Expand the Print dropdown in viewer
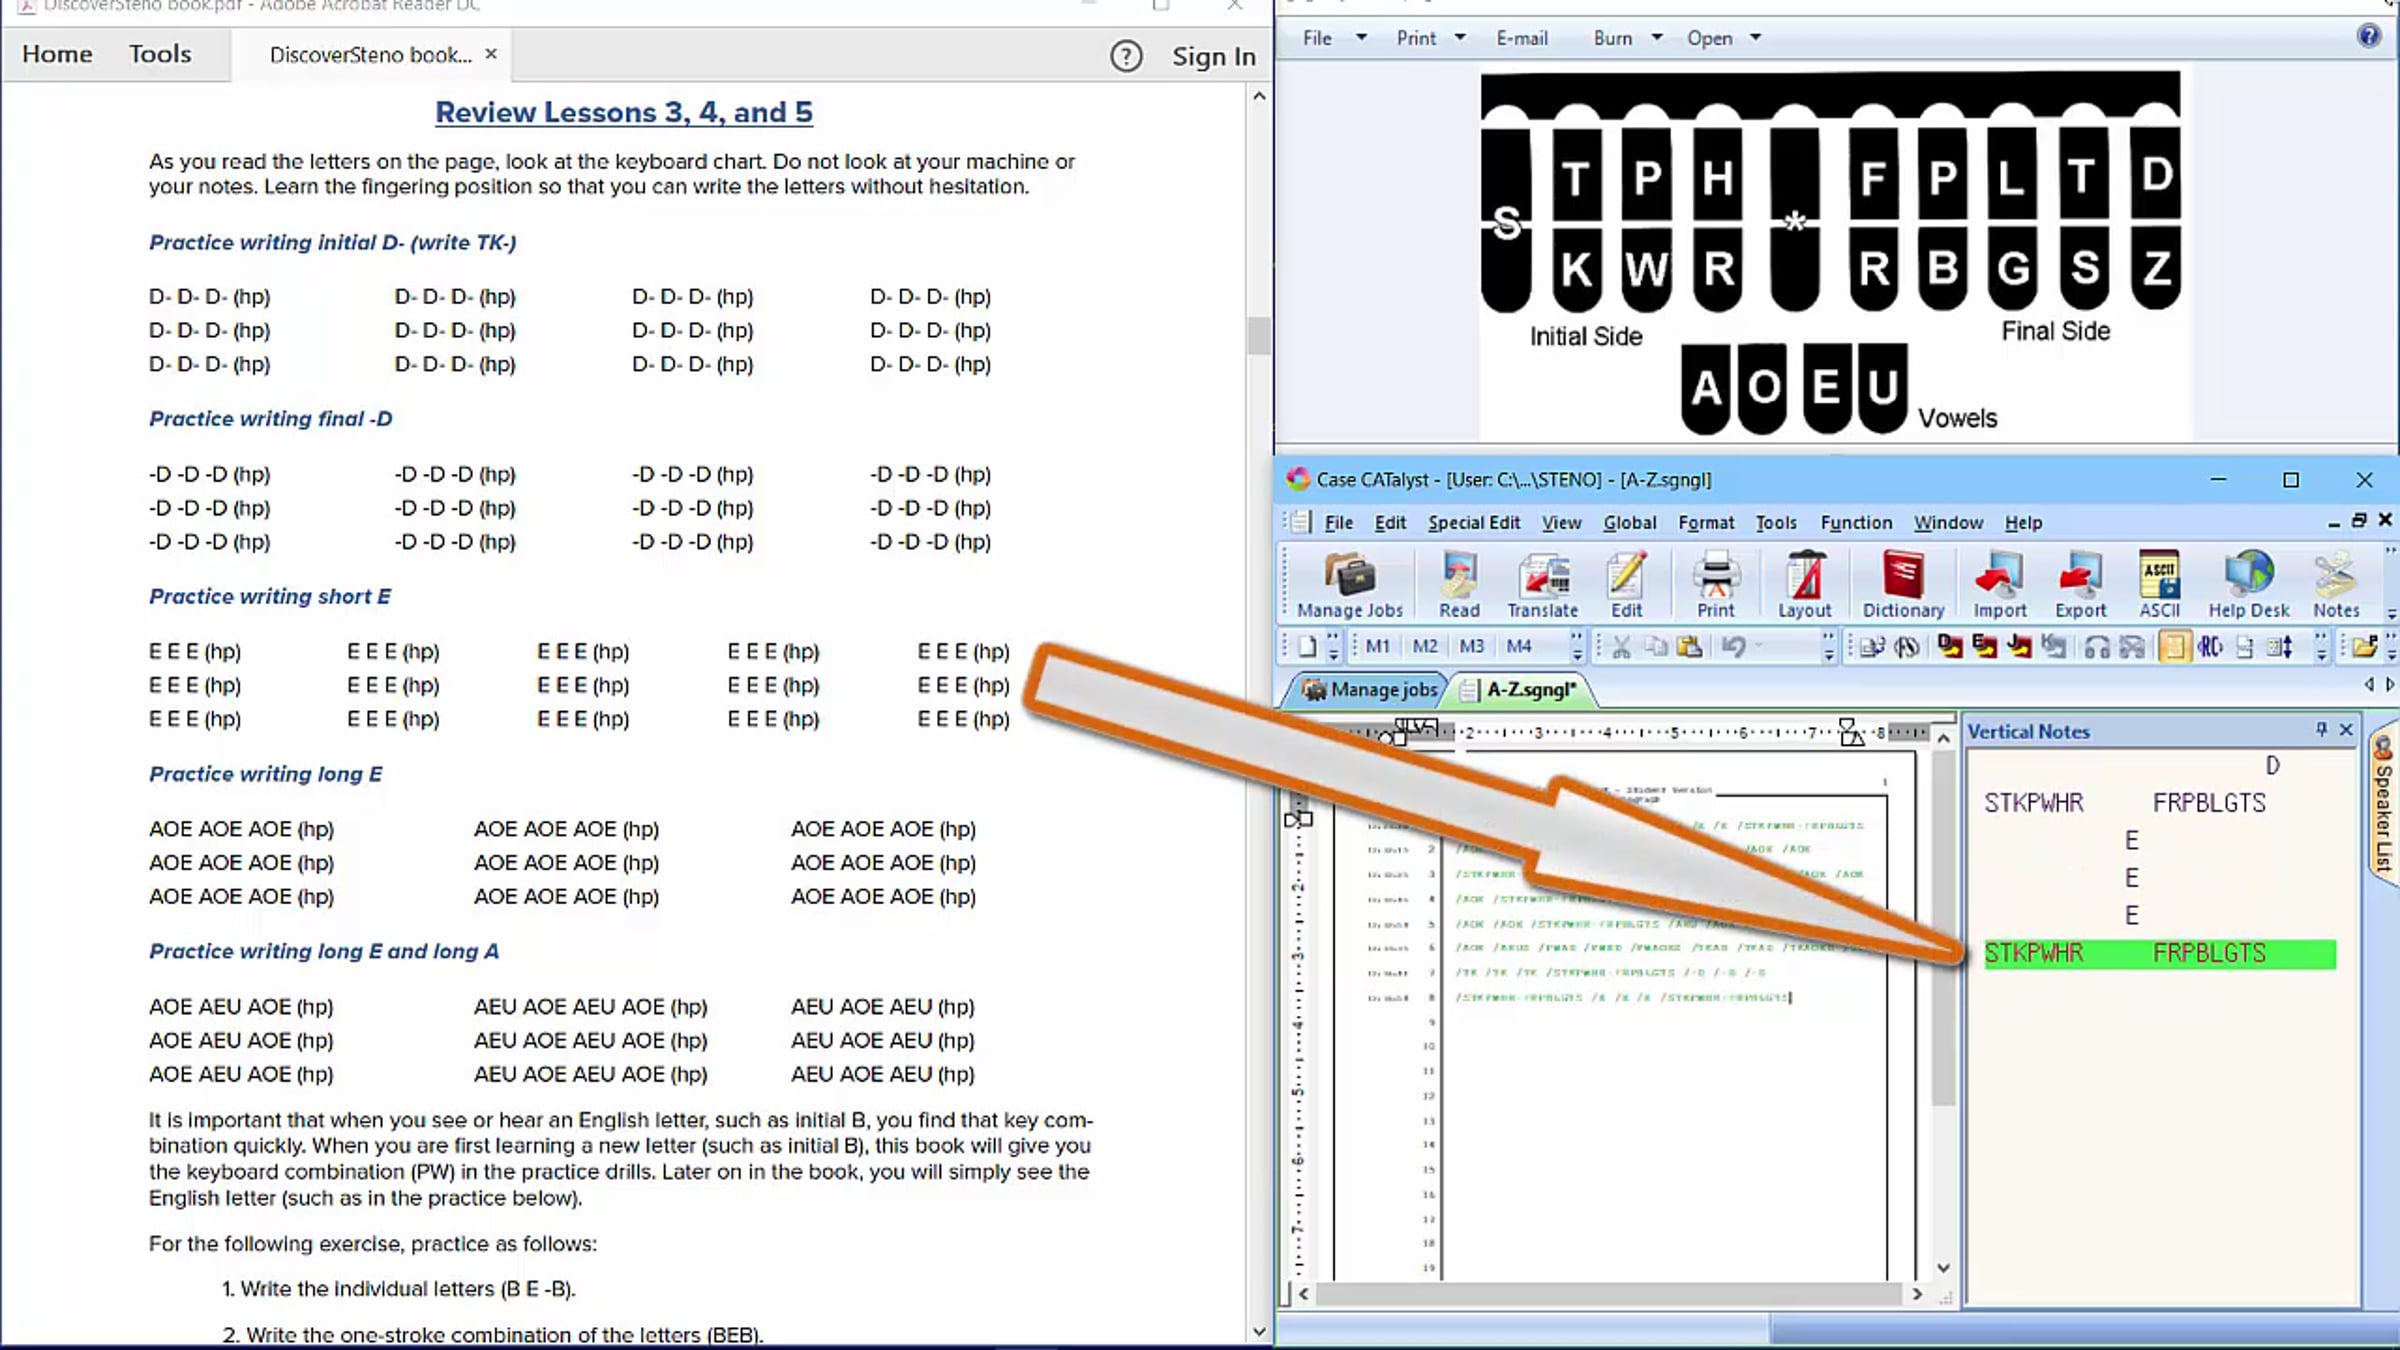The width and height of the screenshot is (2400, 1350). [1460, 38]
